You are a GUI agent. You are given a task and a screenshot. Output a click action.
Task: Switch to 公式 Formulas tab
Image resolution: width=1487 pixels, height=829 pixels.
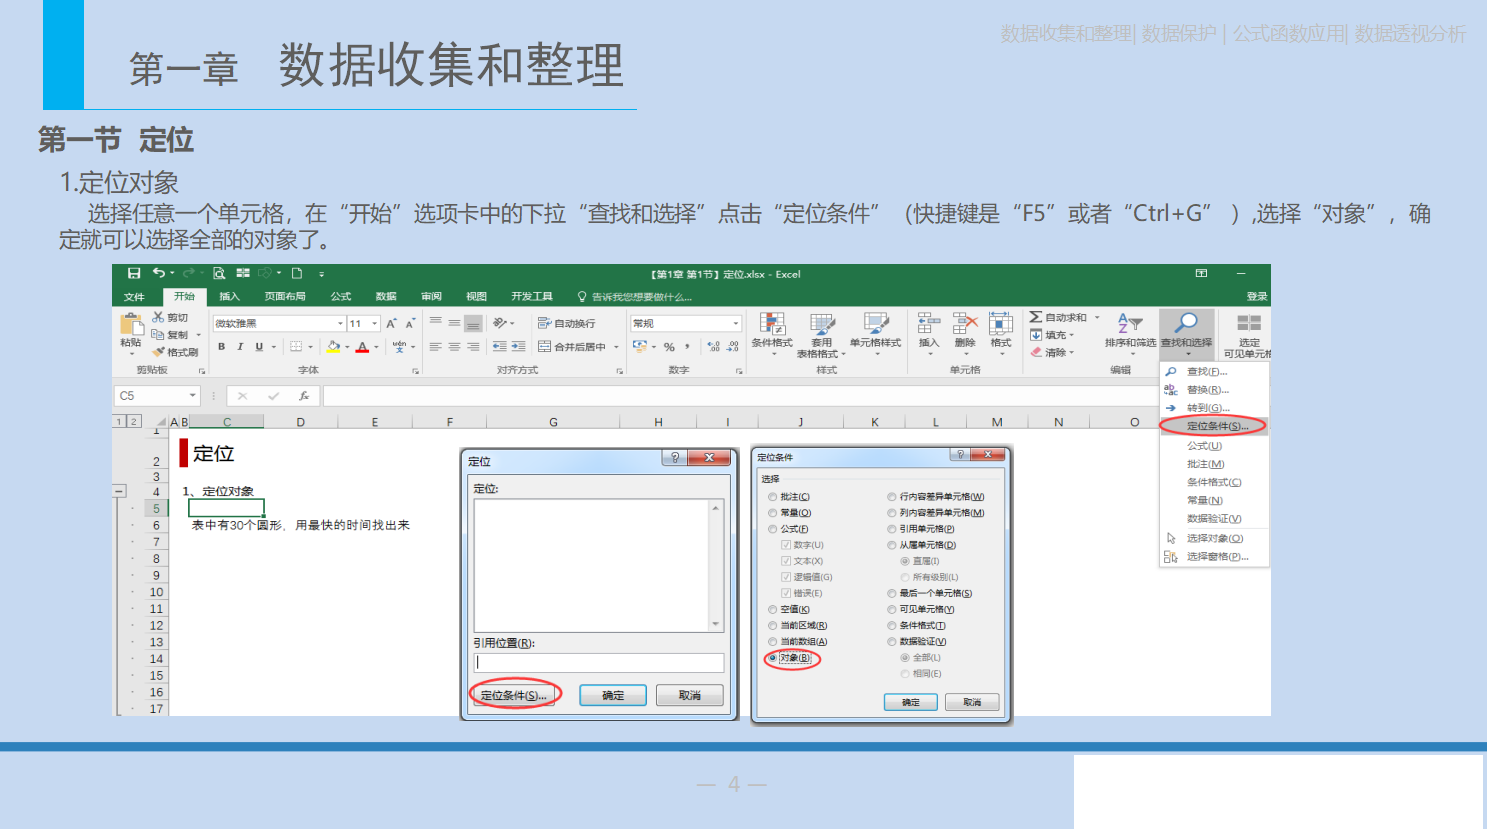pos(341,297)
